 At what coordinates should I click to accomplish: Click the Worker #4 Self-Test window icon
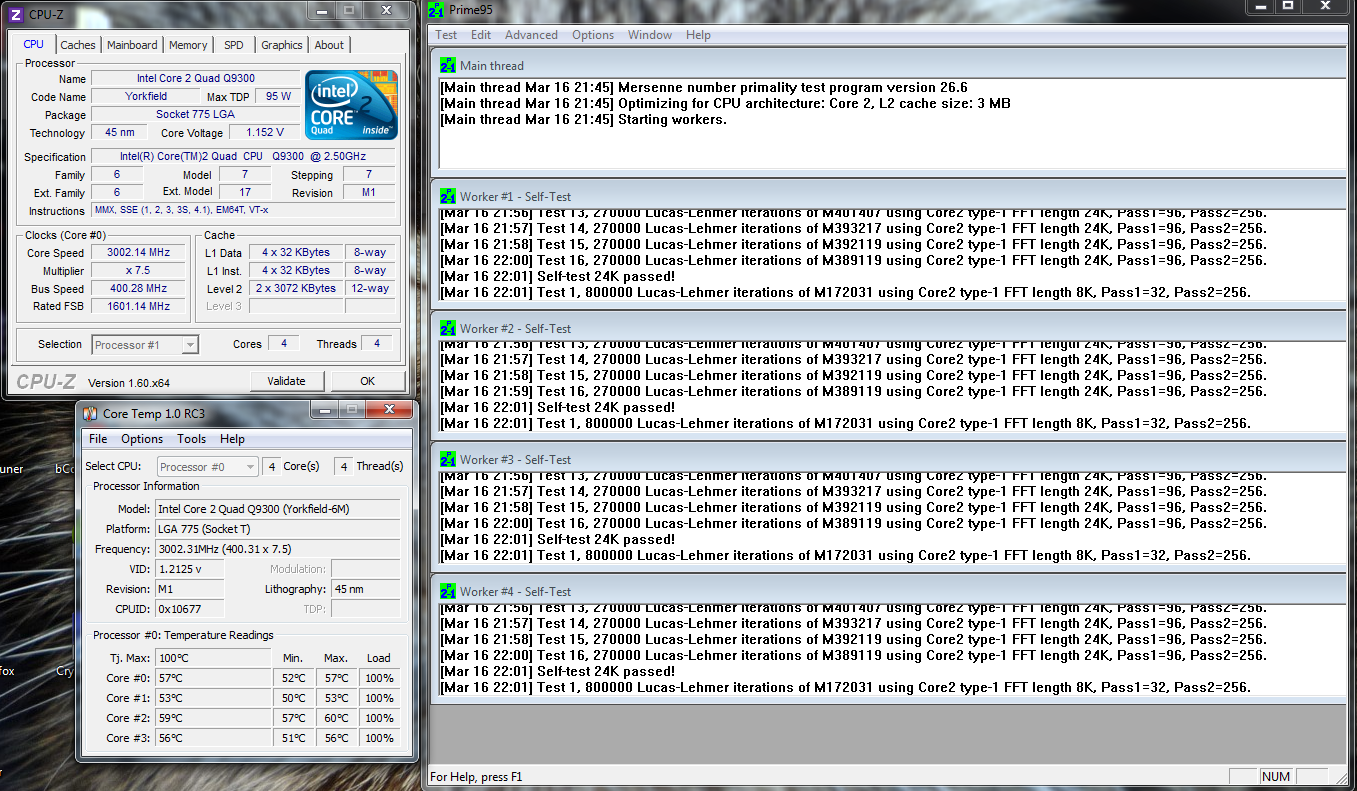(448, 591)
